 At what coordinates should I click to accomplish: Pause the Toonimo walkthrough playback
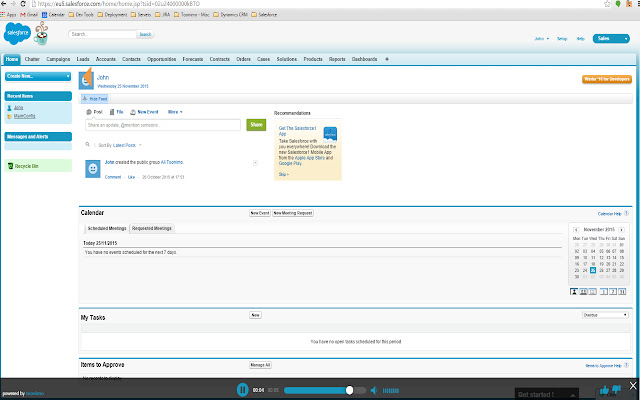242,390
